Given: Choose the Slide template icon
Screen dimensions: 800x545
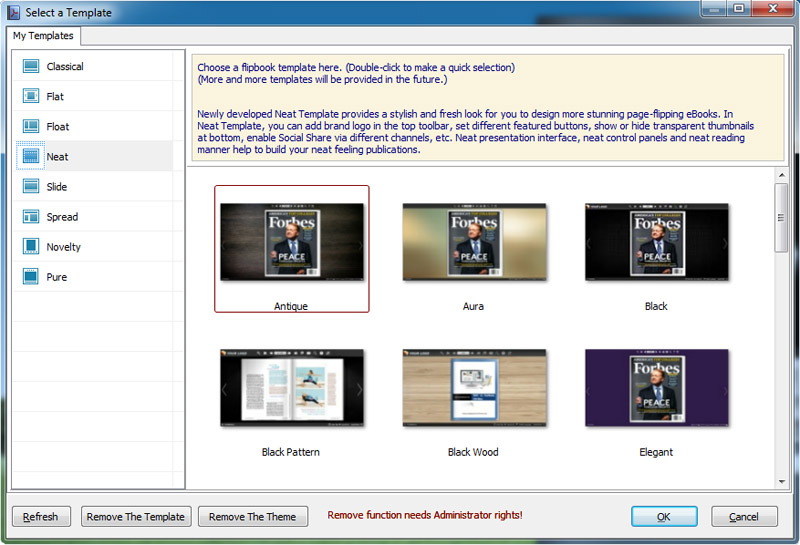Looking at the screenshot, I should click(x=30, y=186).
